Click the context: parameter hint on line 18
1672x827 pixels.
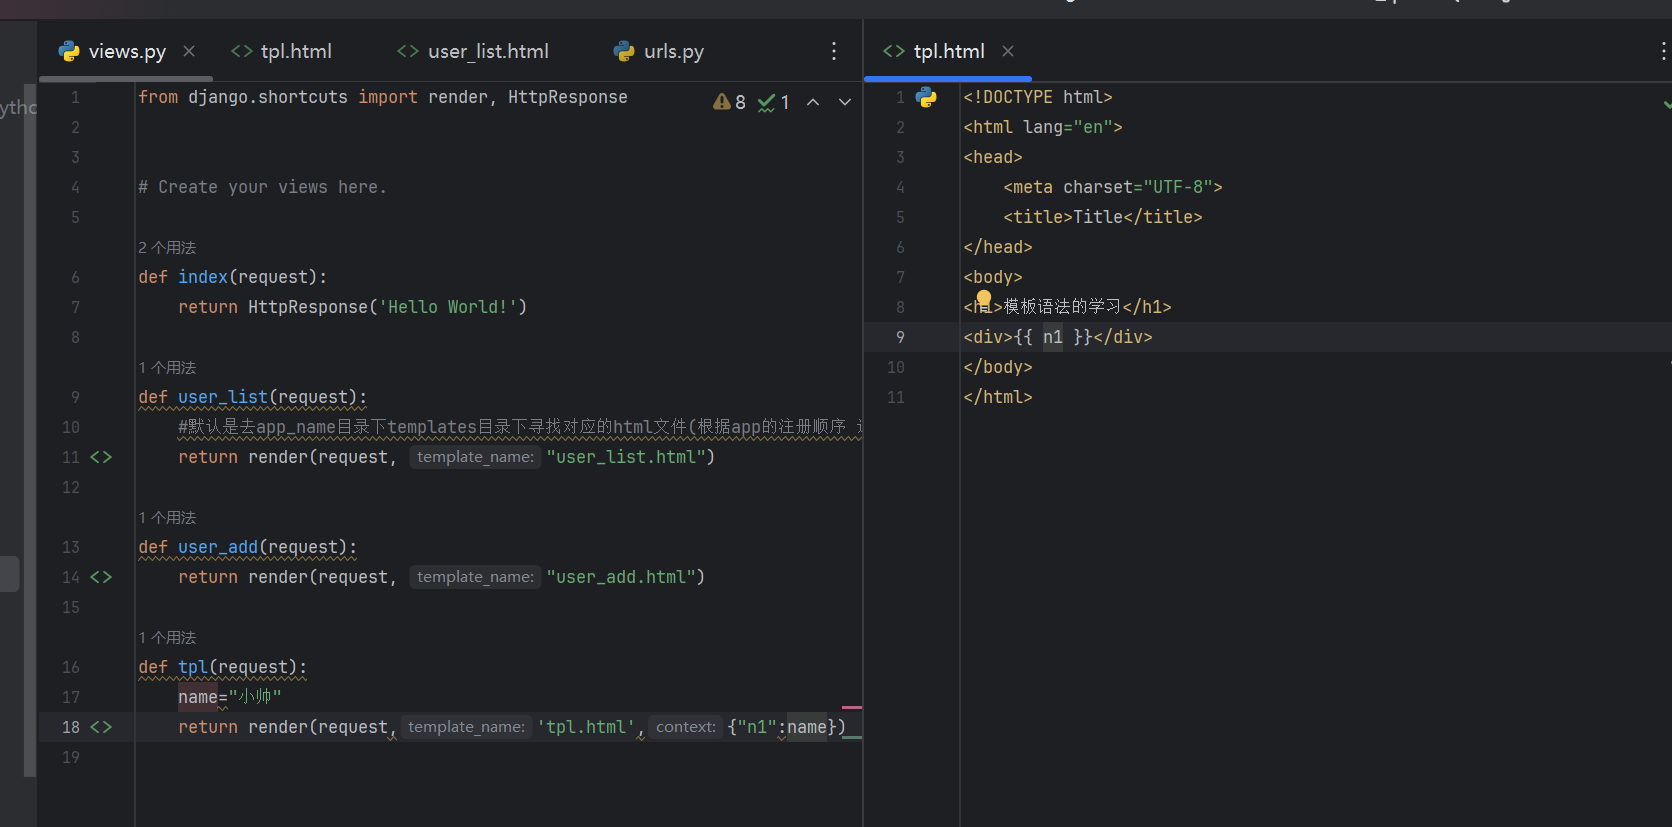click(x=686, y=727)
